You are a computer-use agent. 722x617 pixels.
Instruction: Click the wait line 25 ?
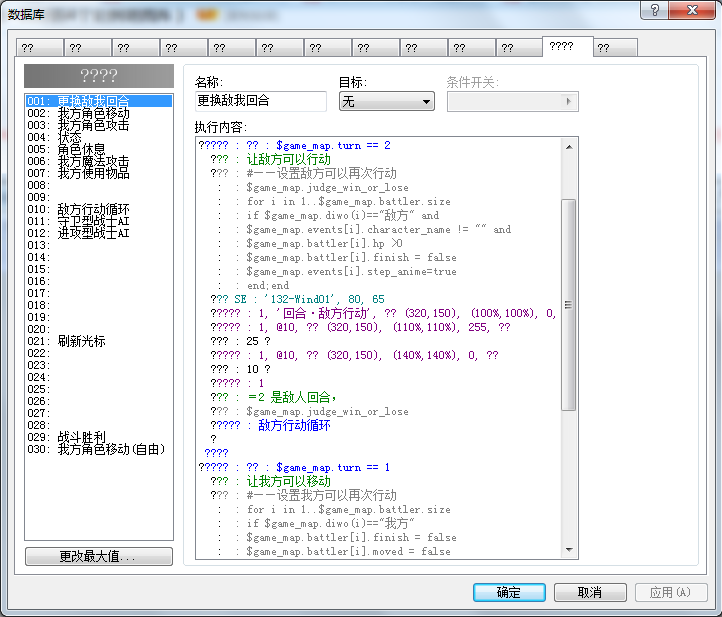click(240, 341)
